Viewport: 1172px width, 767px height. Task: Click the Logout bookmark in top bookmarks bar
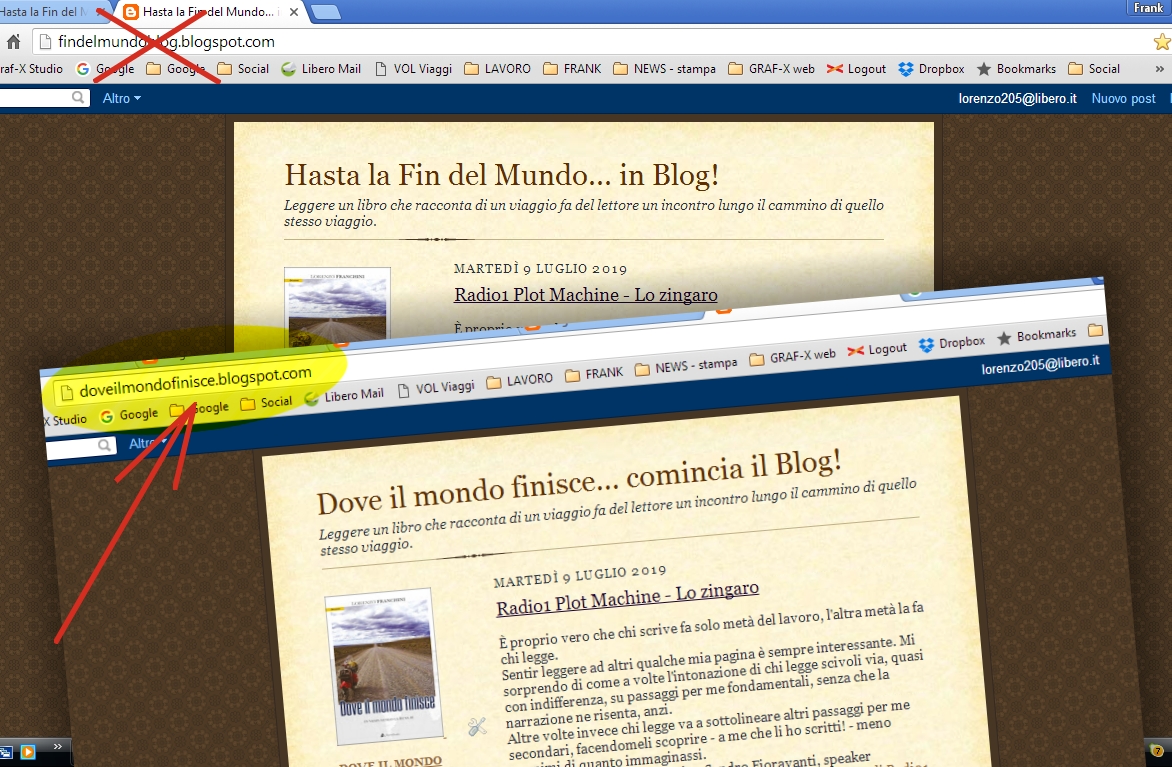pyautogui.click(x=857, y=69)
